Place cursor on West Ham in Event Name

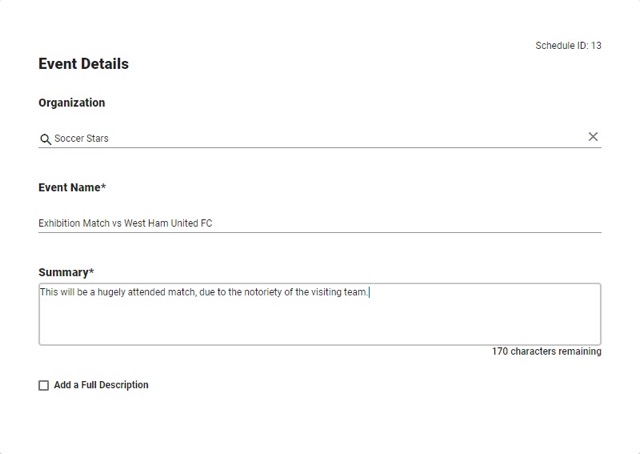146,223
